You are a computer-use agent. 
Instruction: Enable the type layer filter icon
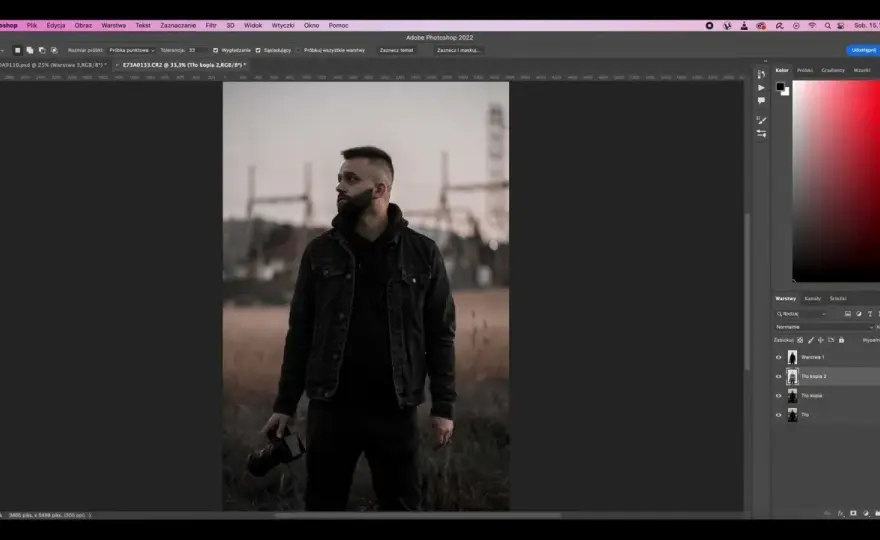870,314
